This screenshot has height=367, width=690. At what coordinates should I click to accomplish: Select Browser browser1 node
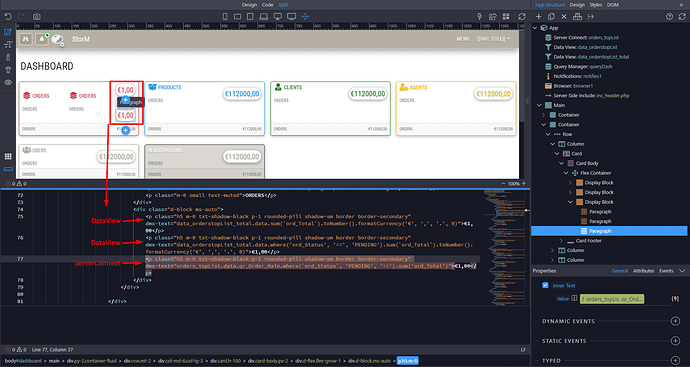point(569,86)
